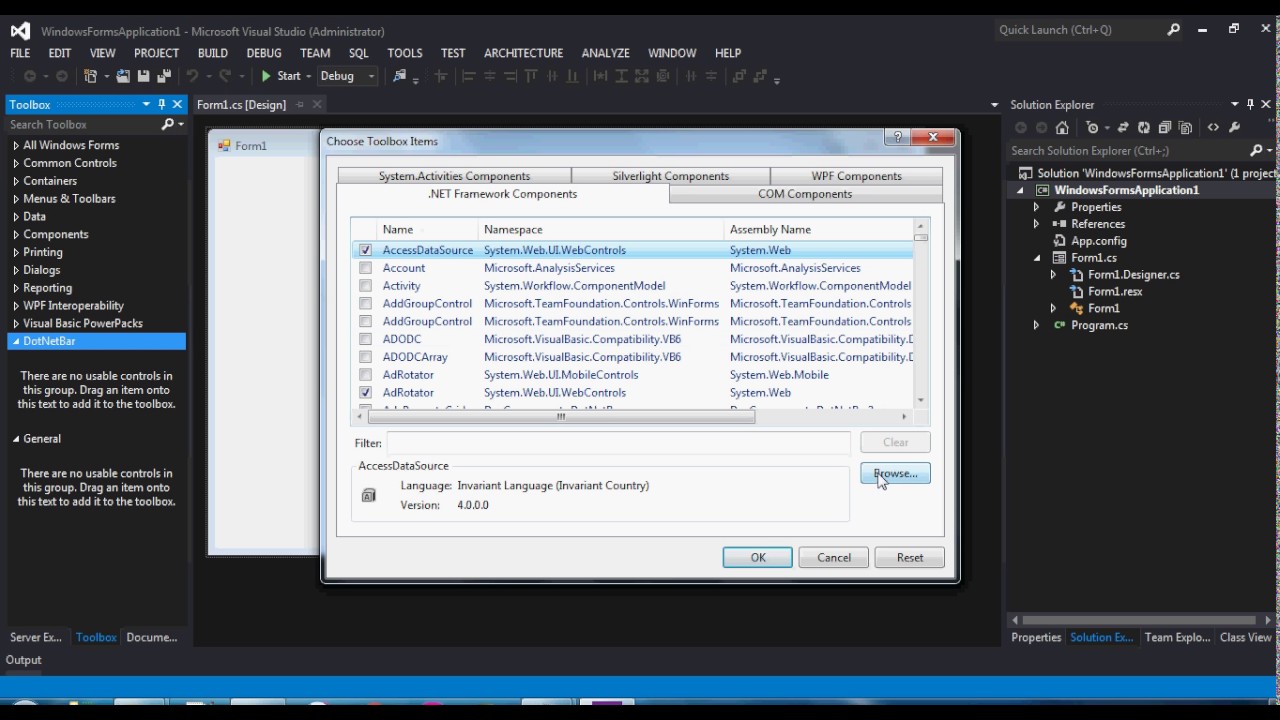Click Sync with Active Document icon
Viewport: 1280px width, 720px height.
click(1123, 128)
